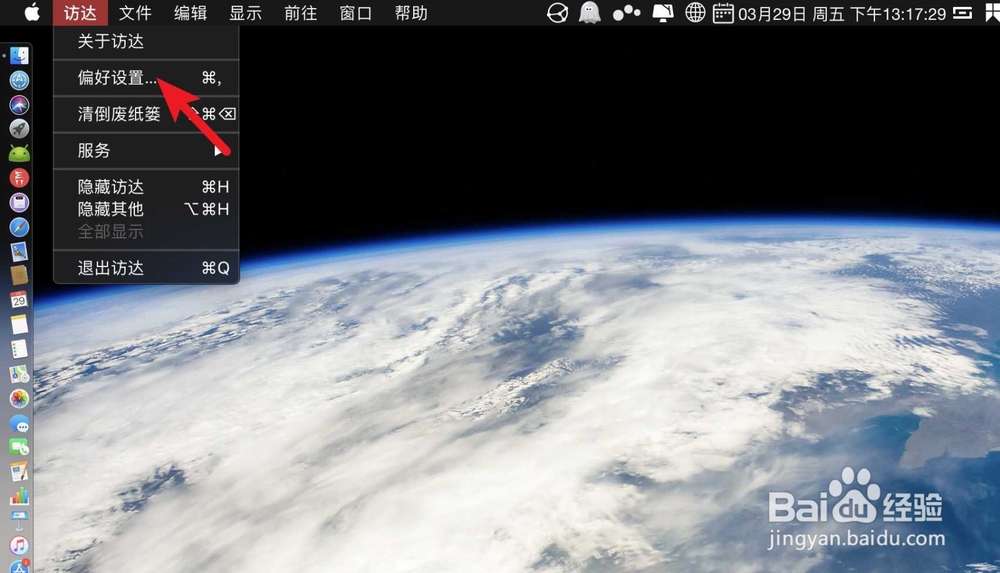Click the date and time 03月29日 周五

coord(842,13)
